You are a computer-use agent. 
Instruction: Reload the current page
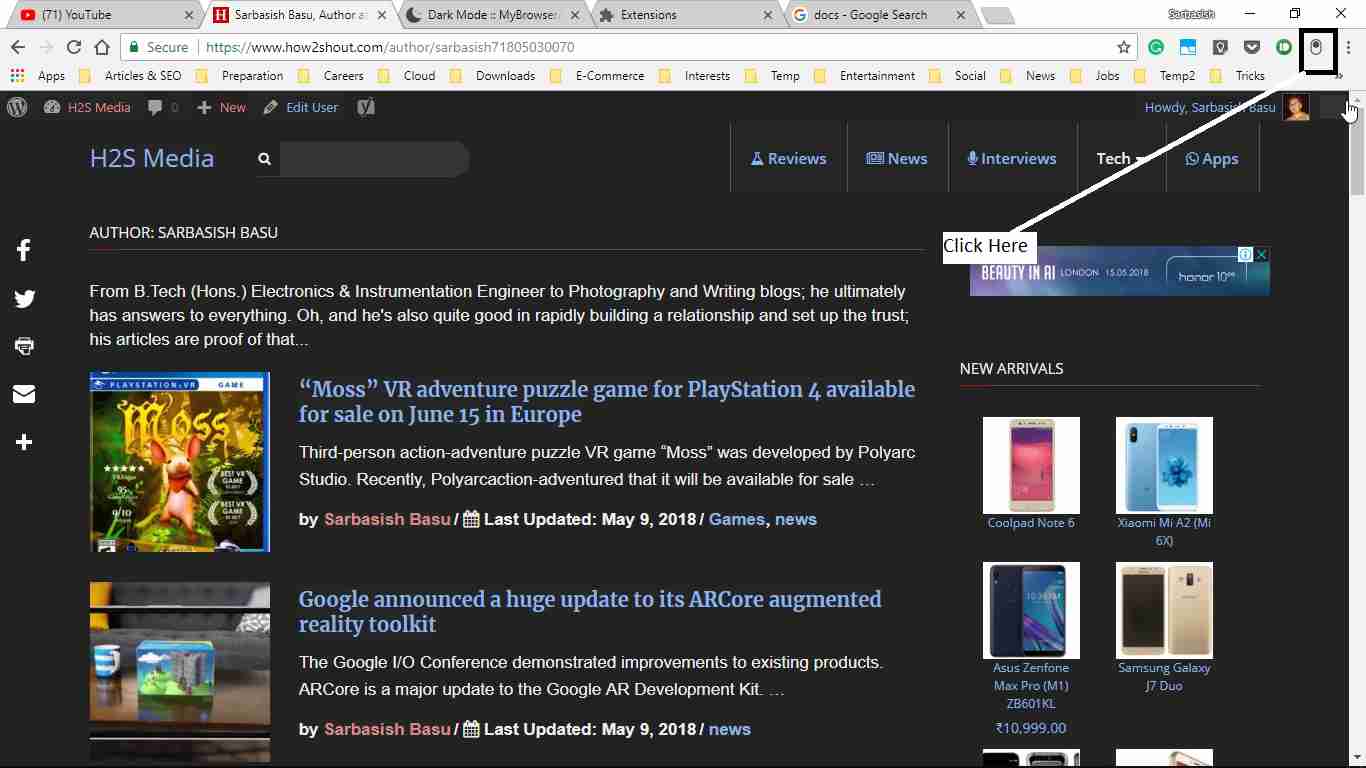(74, 47)
